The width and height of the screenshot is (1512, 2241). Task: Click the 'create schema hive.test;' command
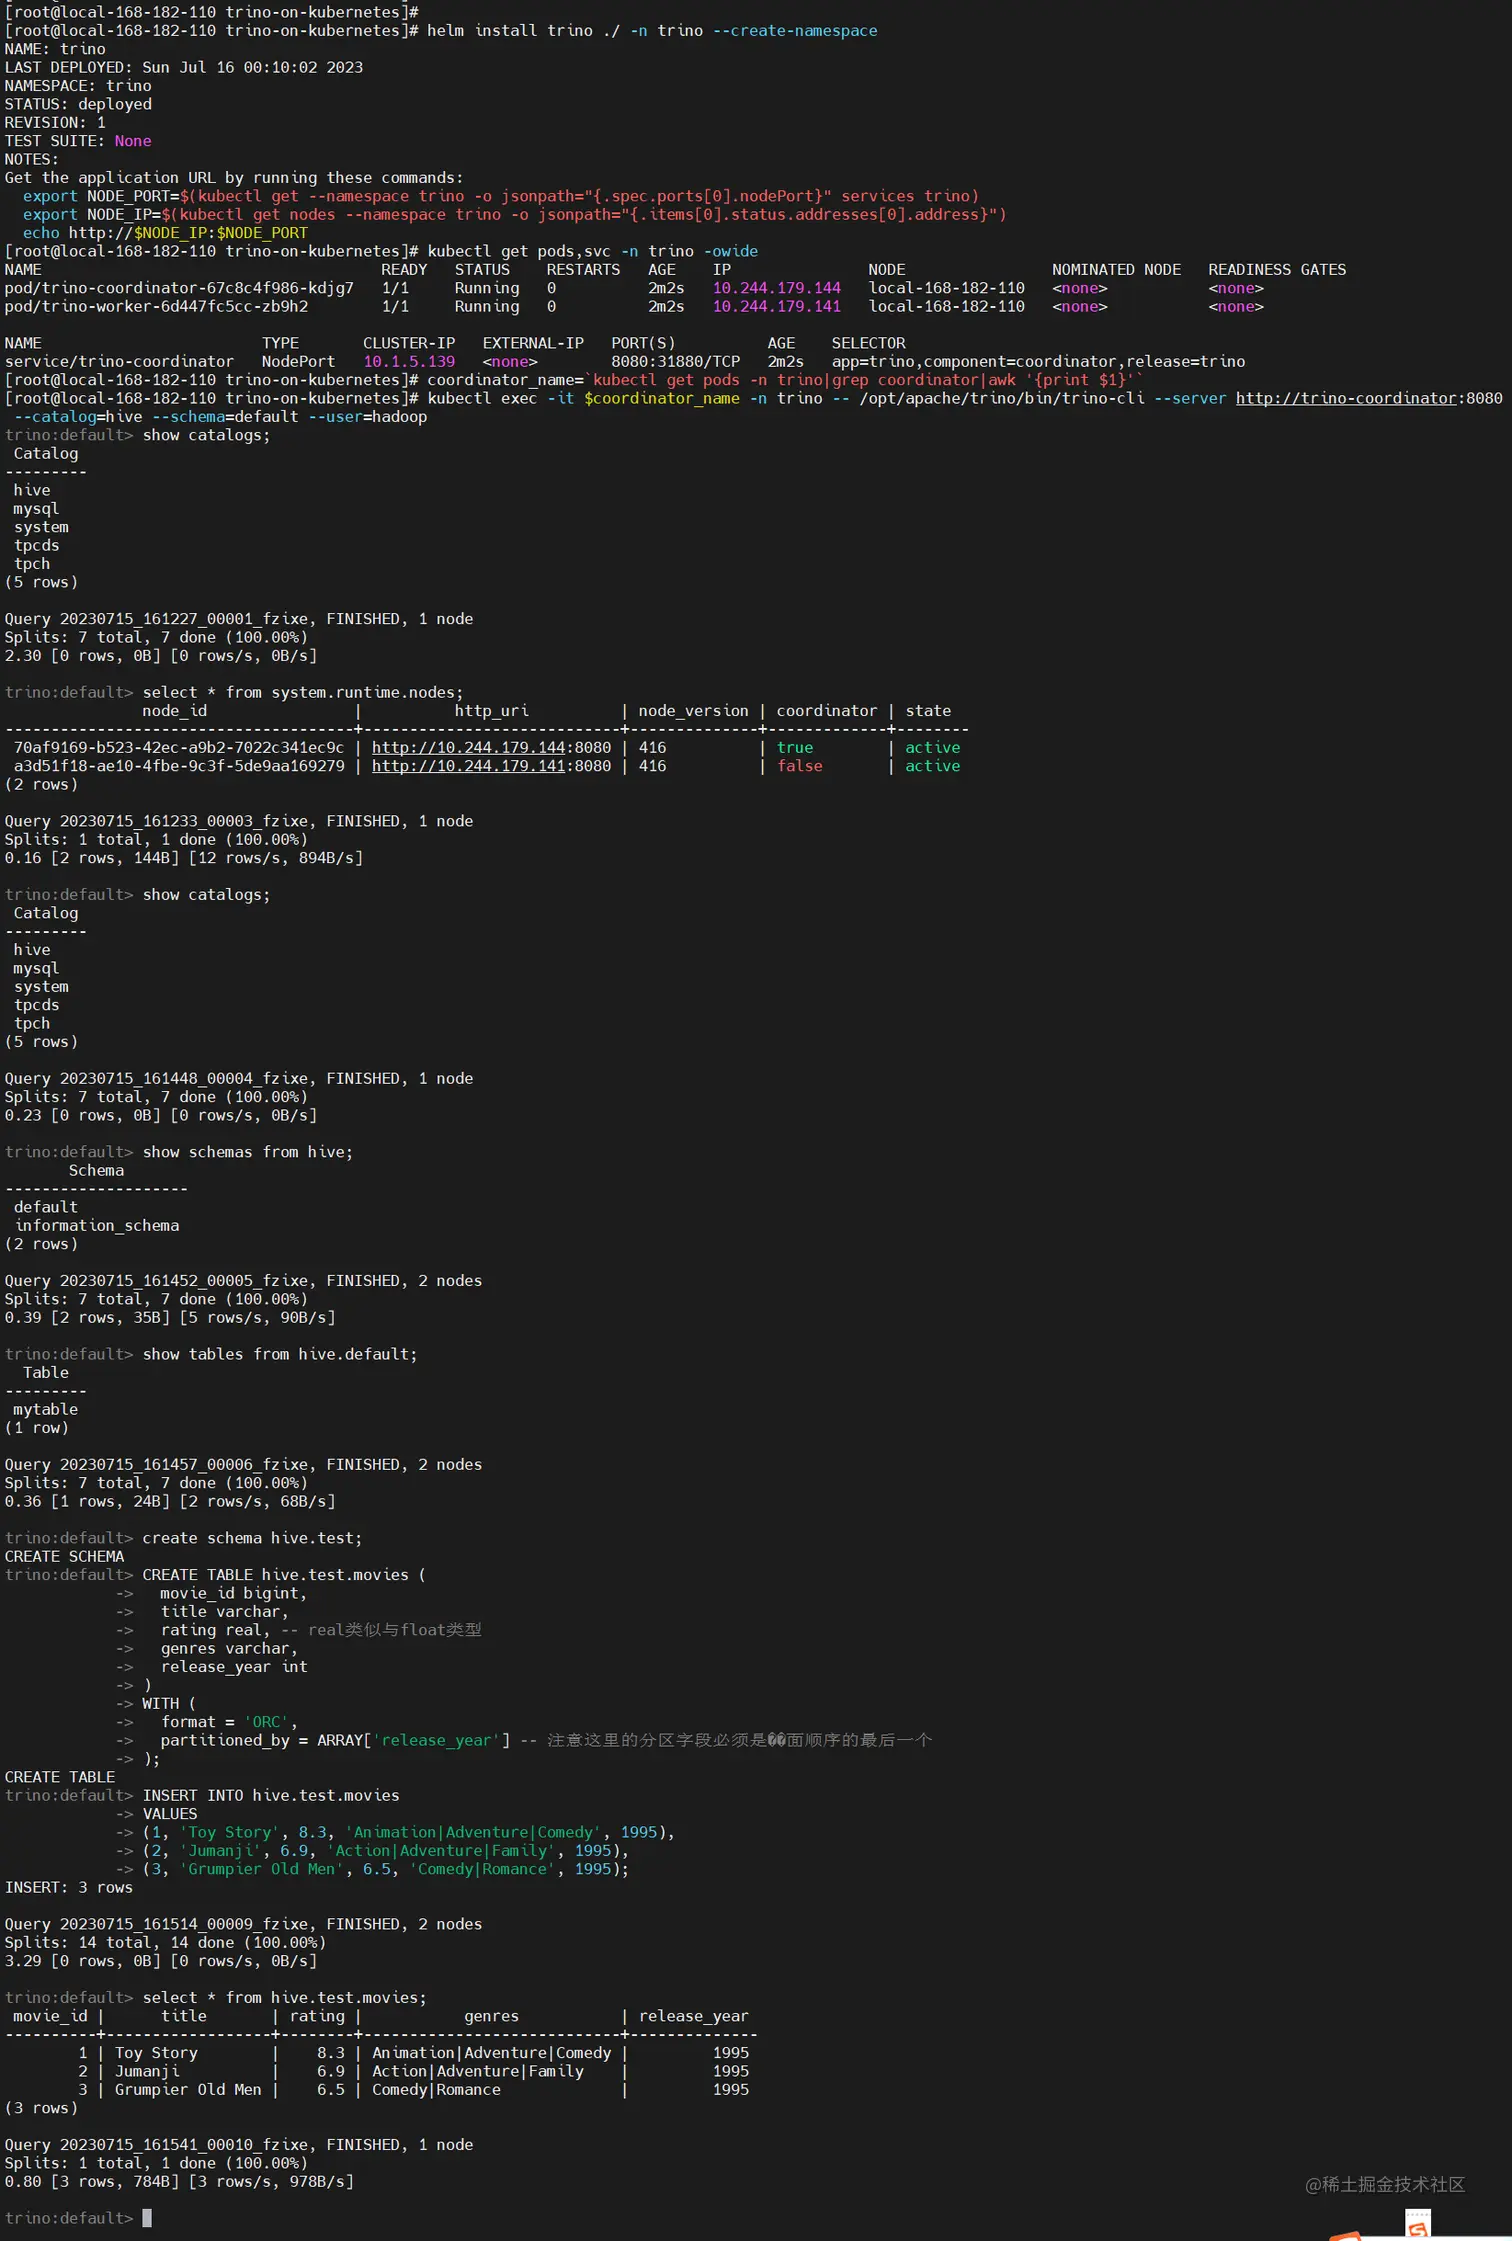coord(252,1538)
